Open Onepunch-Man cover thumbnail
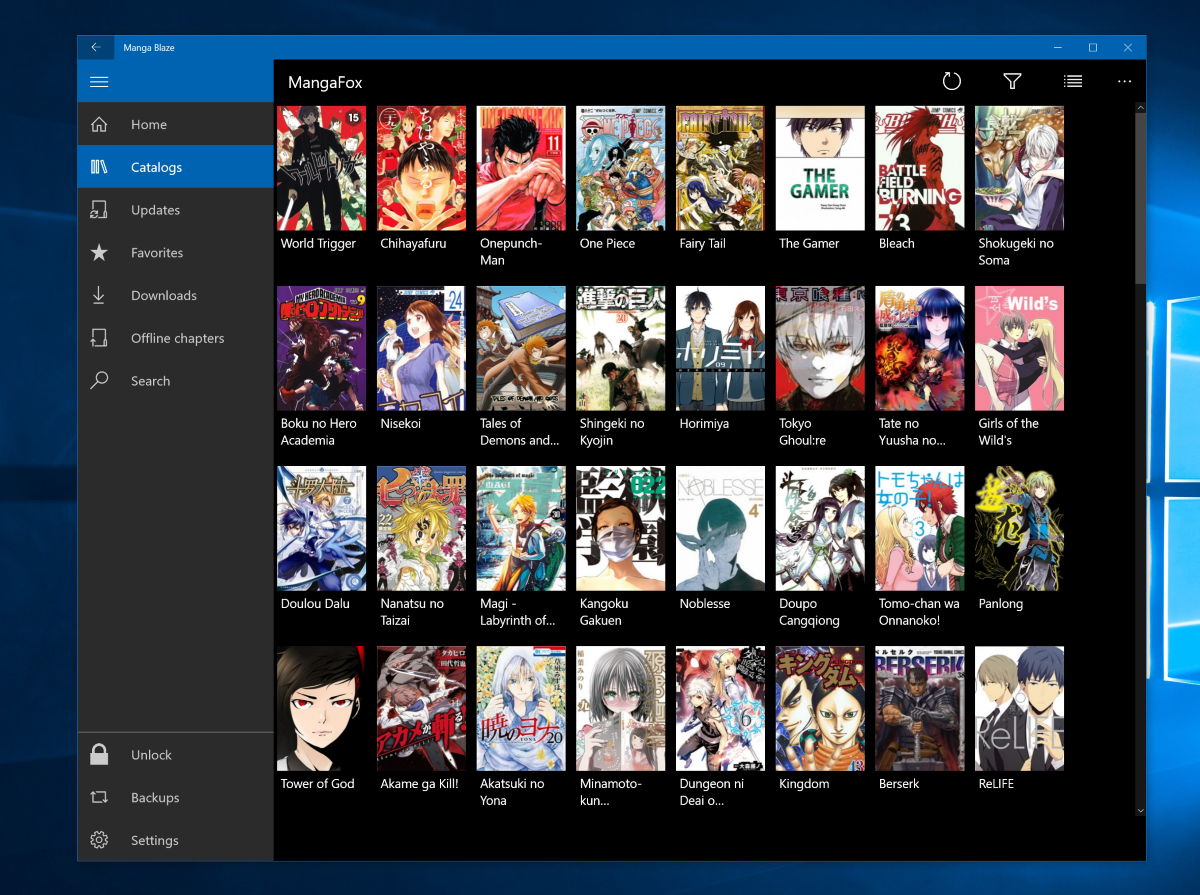This screenshot has height=895, width=1200. coord(521,168)
